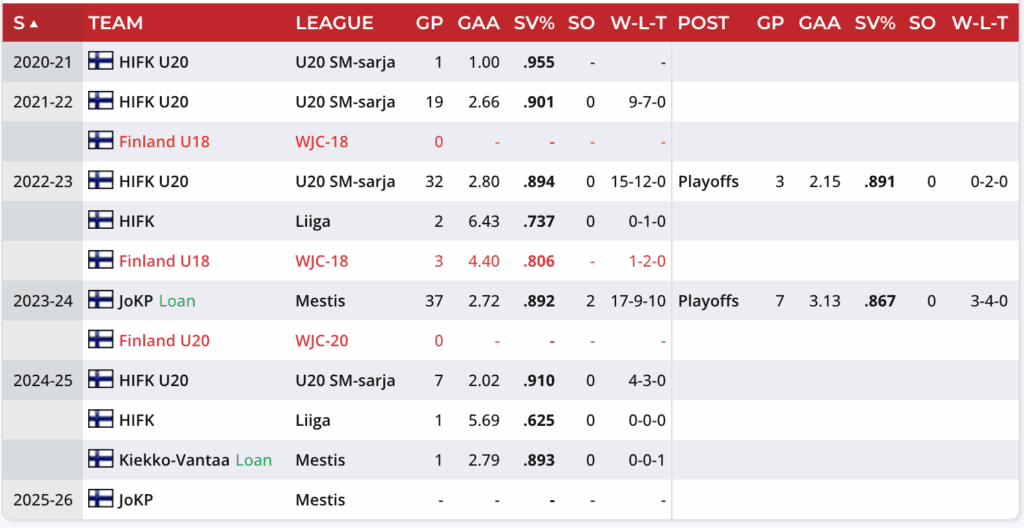
Task: Click the flag icon next to JoKP Loan
Action: [x=100, y=300]
